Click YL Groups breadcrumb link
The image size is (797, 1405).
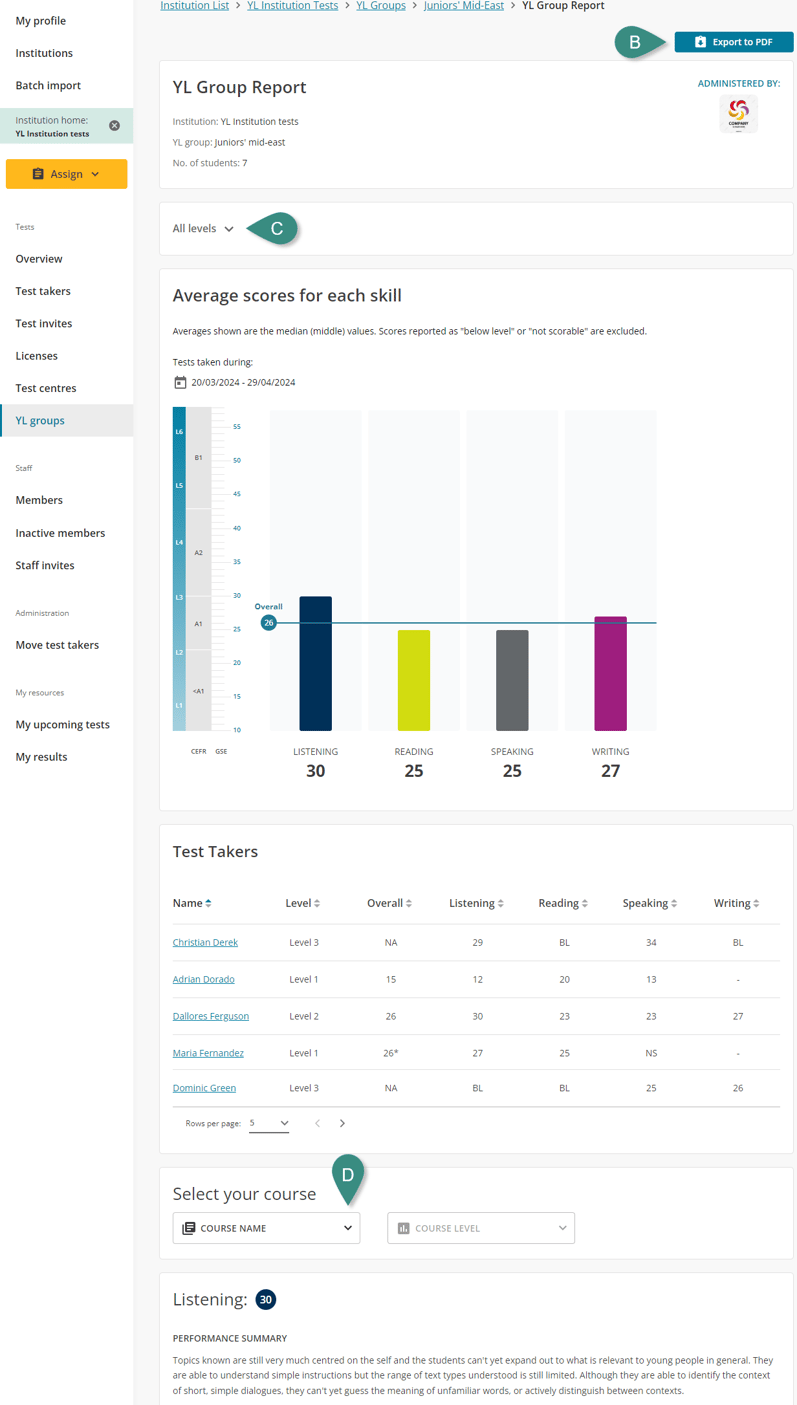coord(381,6)
